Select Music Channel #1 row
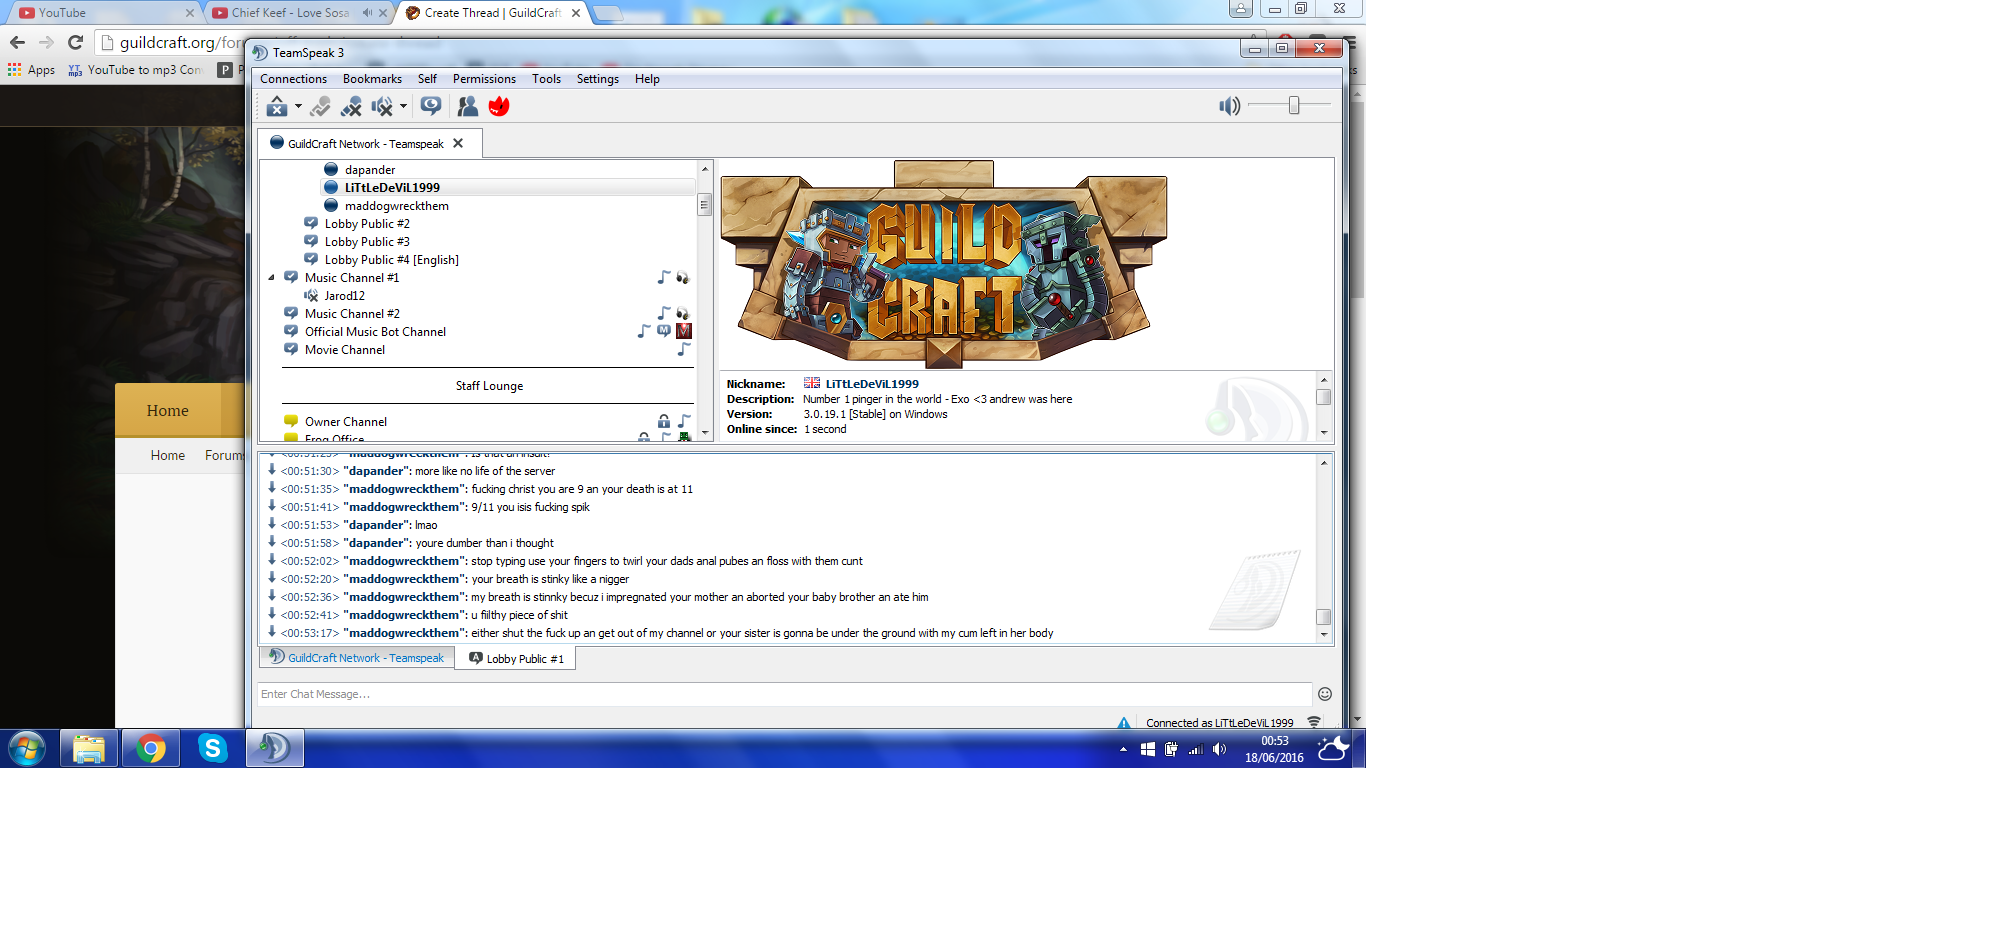The image size is (2006, 934). pos(352,278)
